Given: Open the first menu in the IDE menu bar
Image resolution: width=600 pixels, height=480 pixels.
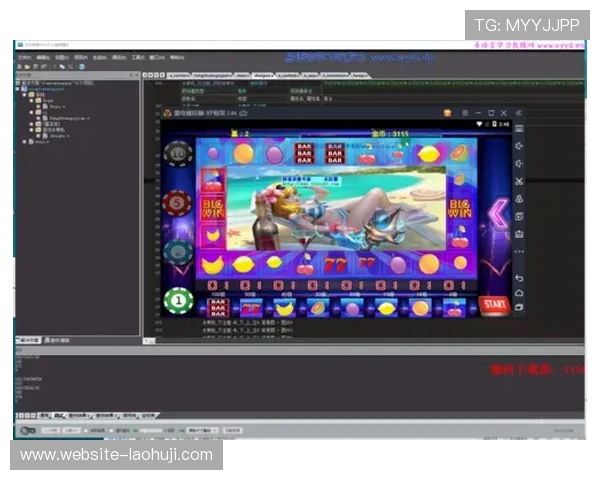Looking at the screenshot, I should [24, 57].
